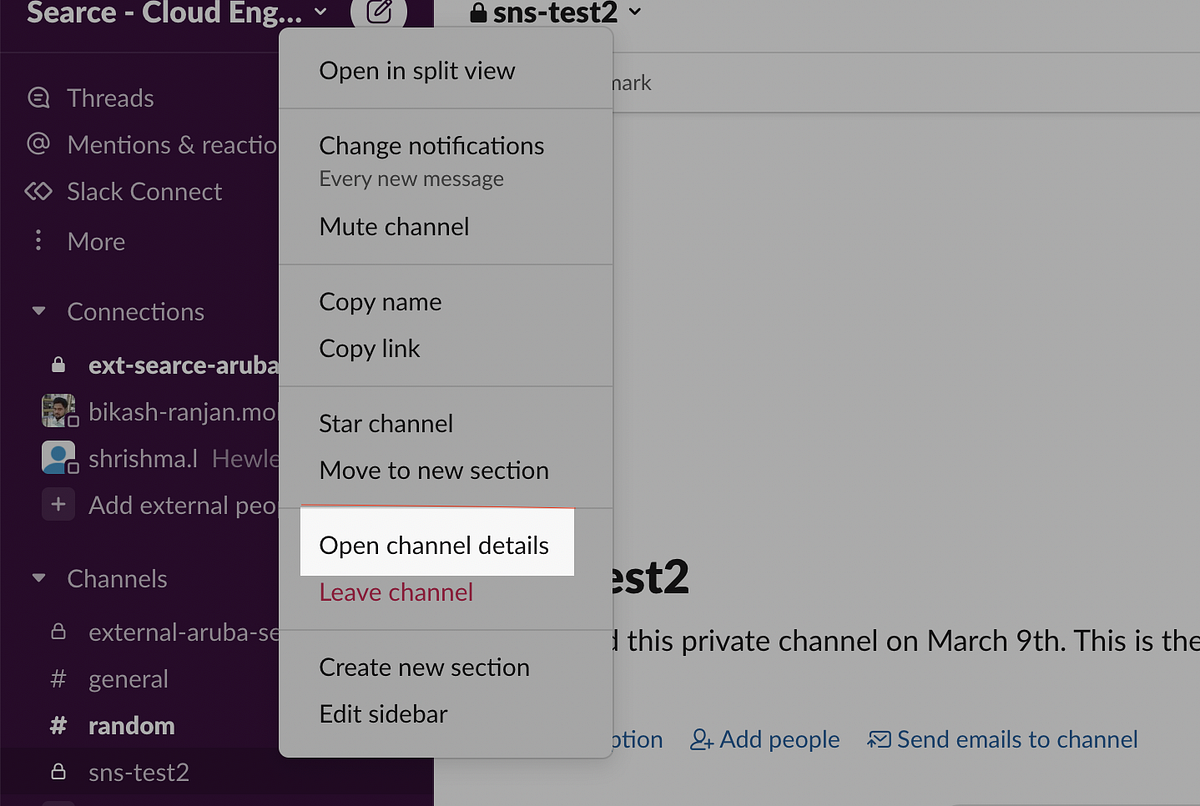Collapse the Connections section
The height and width of the screenshot is (806, 1200).
(x=38, y=311)
